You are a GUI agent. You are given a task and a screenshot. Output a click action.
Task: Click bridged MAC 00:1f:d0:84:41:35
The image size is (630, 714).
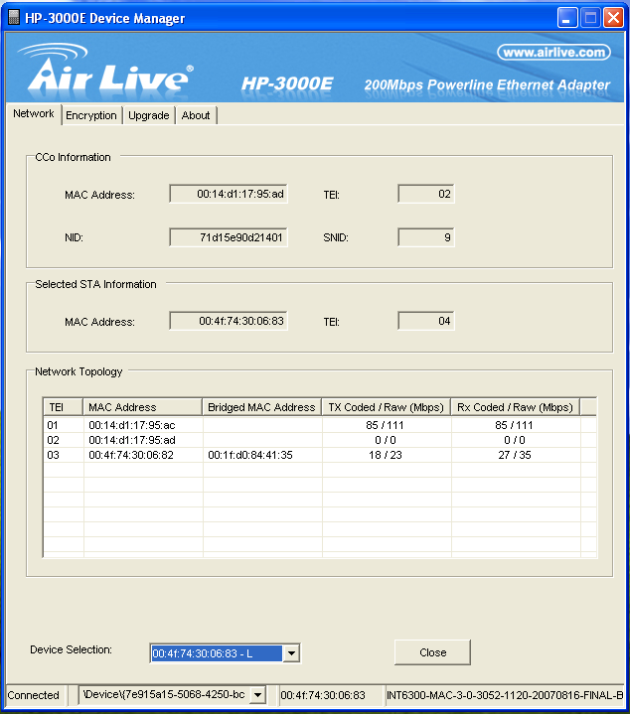click(x=250, y=455)
